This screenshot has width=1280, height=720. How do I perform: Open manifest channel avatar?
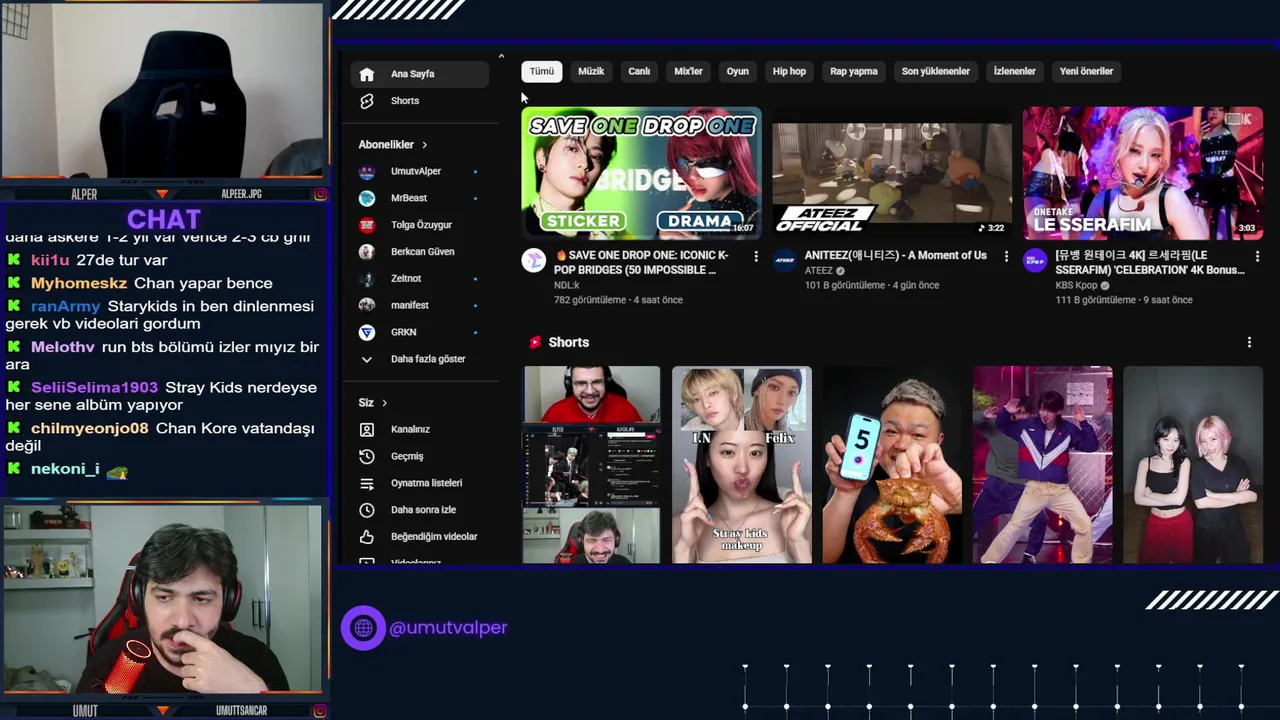click(x=367, y=305)
